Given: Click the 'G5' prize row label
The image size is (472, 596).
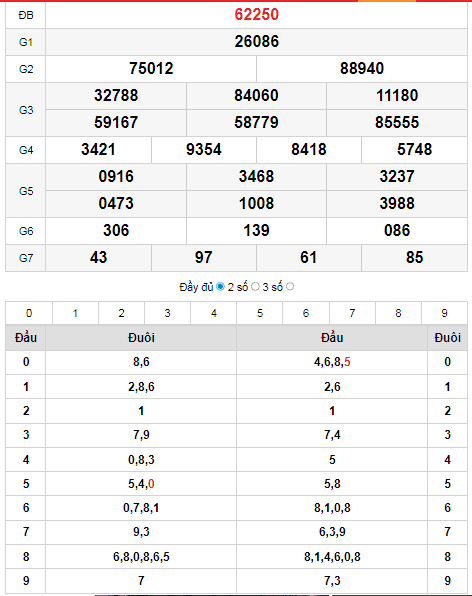Looking at the screenshot, I should 26,191.
